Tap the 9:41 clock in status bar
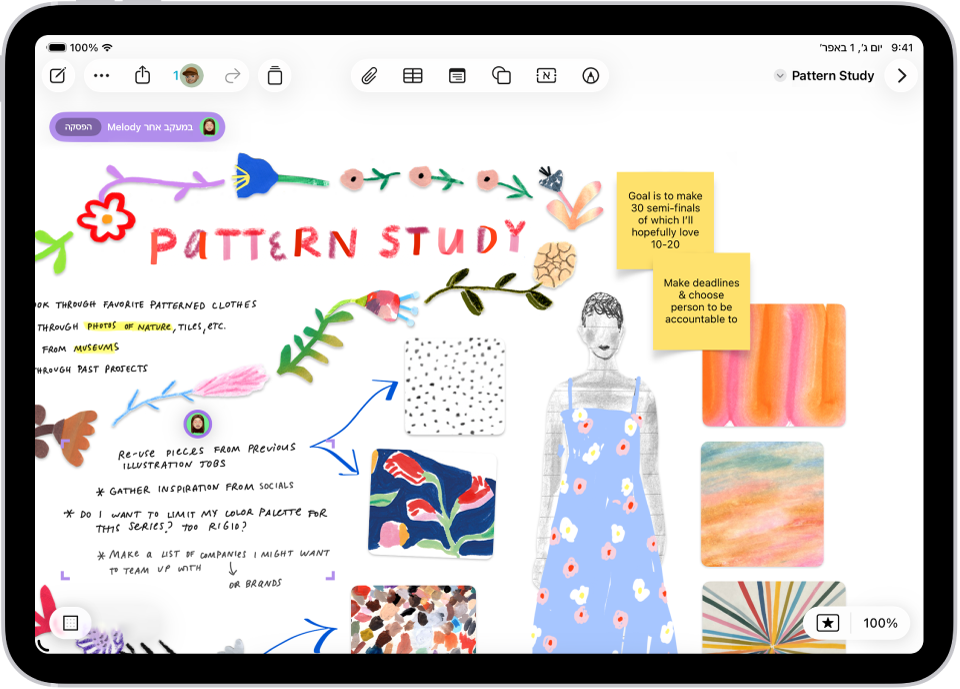 tap(902, 48)
